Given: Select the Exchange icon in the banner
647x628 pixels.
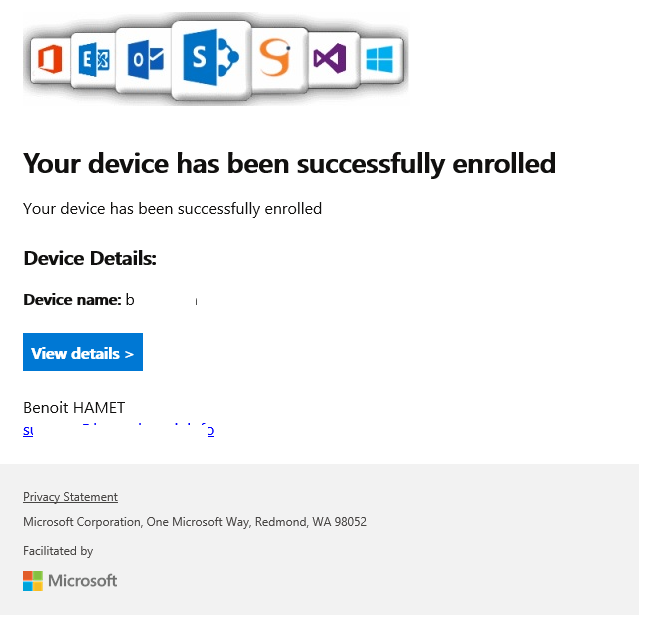Looking at the screenshot, I should tap(95, 60).
